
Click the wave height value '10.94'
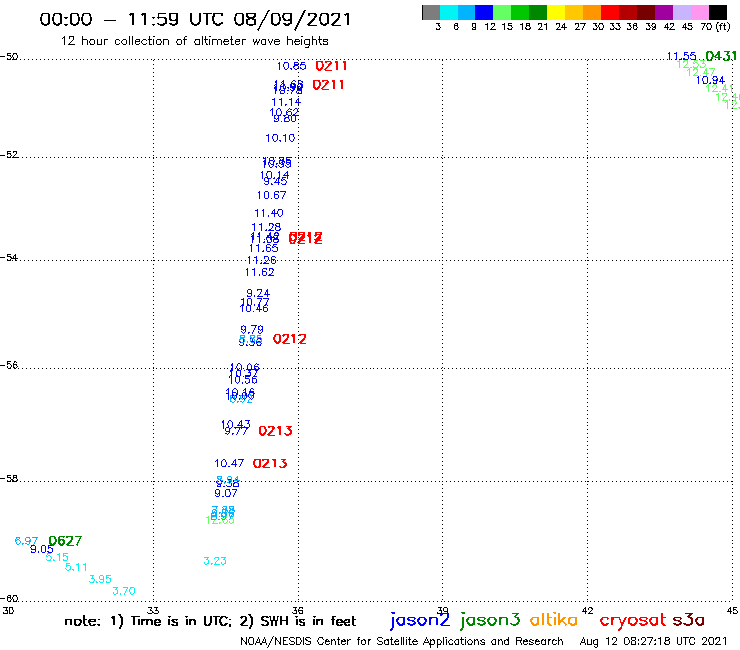click(710, 80)
